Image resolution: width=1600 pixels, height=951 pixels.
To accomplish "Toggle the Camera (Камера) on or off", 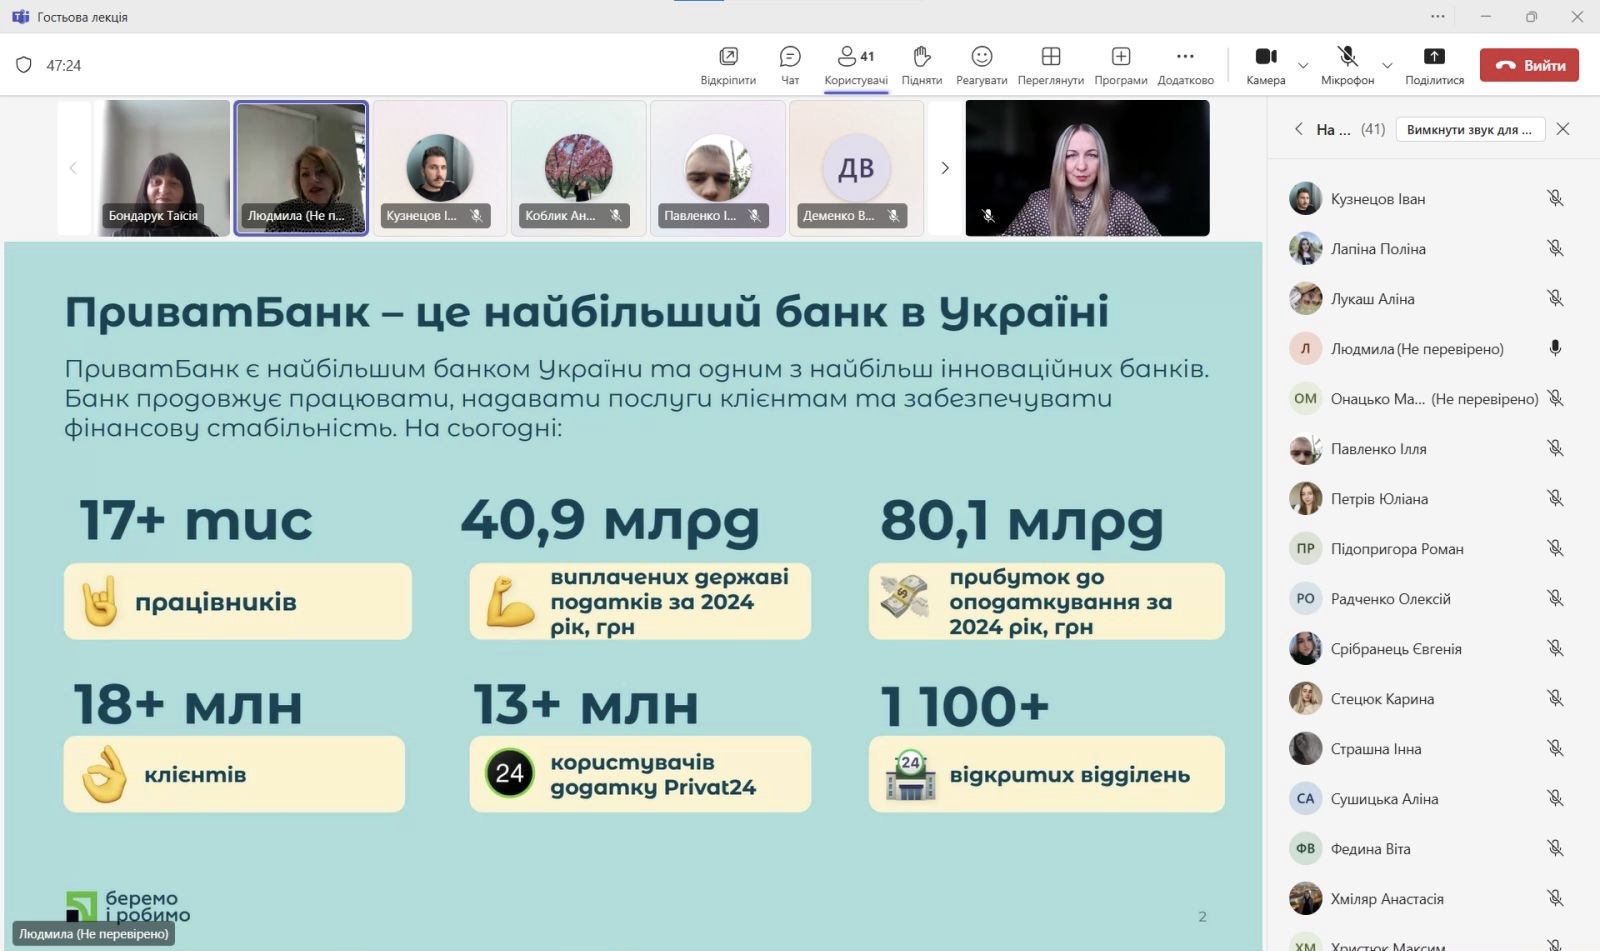I will (1265, 64).
